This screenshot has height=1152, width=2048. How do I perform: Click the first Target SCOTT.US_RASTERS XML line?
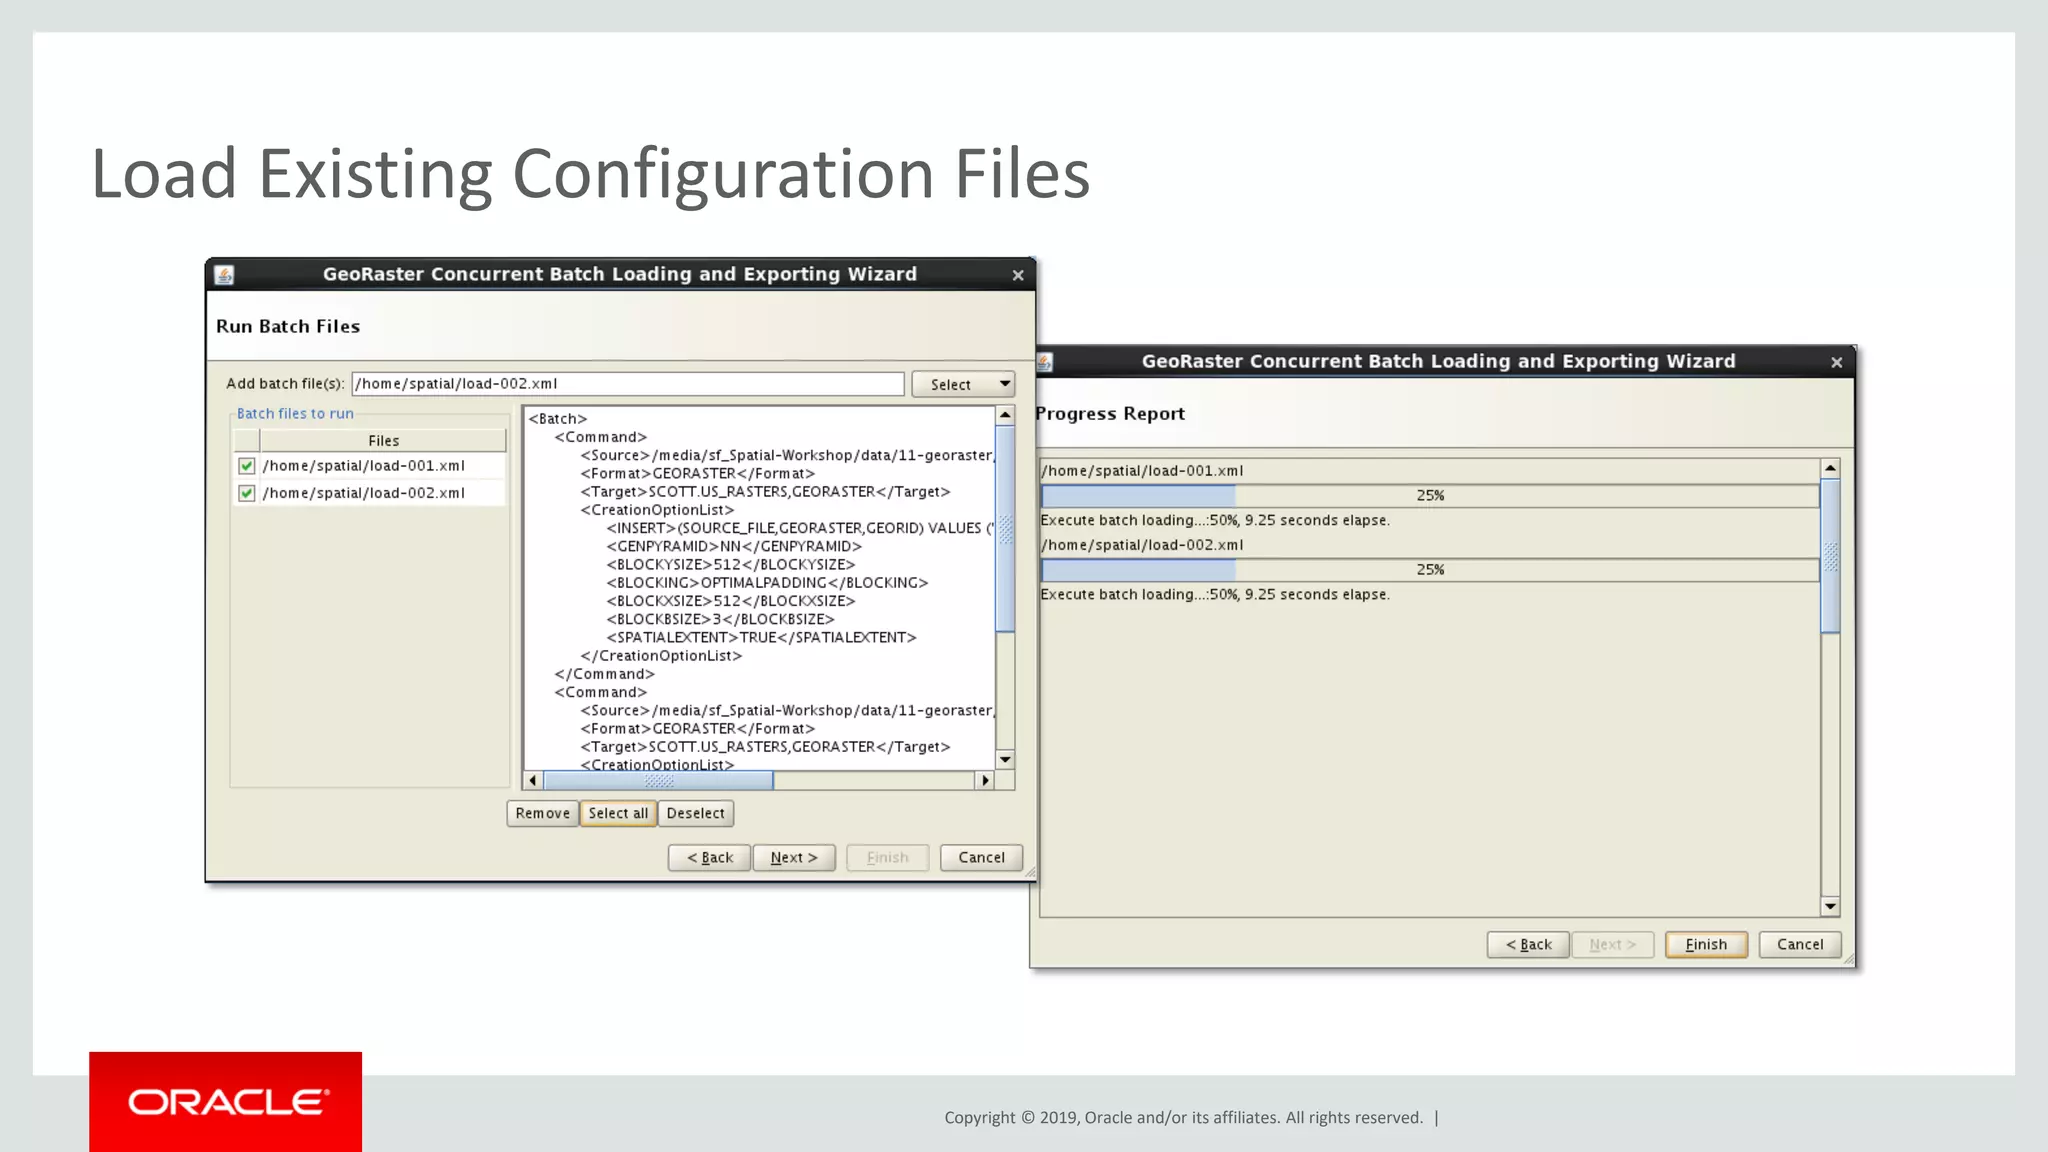point(765,492)
